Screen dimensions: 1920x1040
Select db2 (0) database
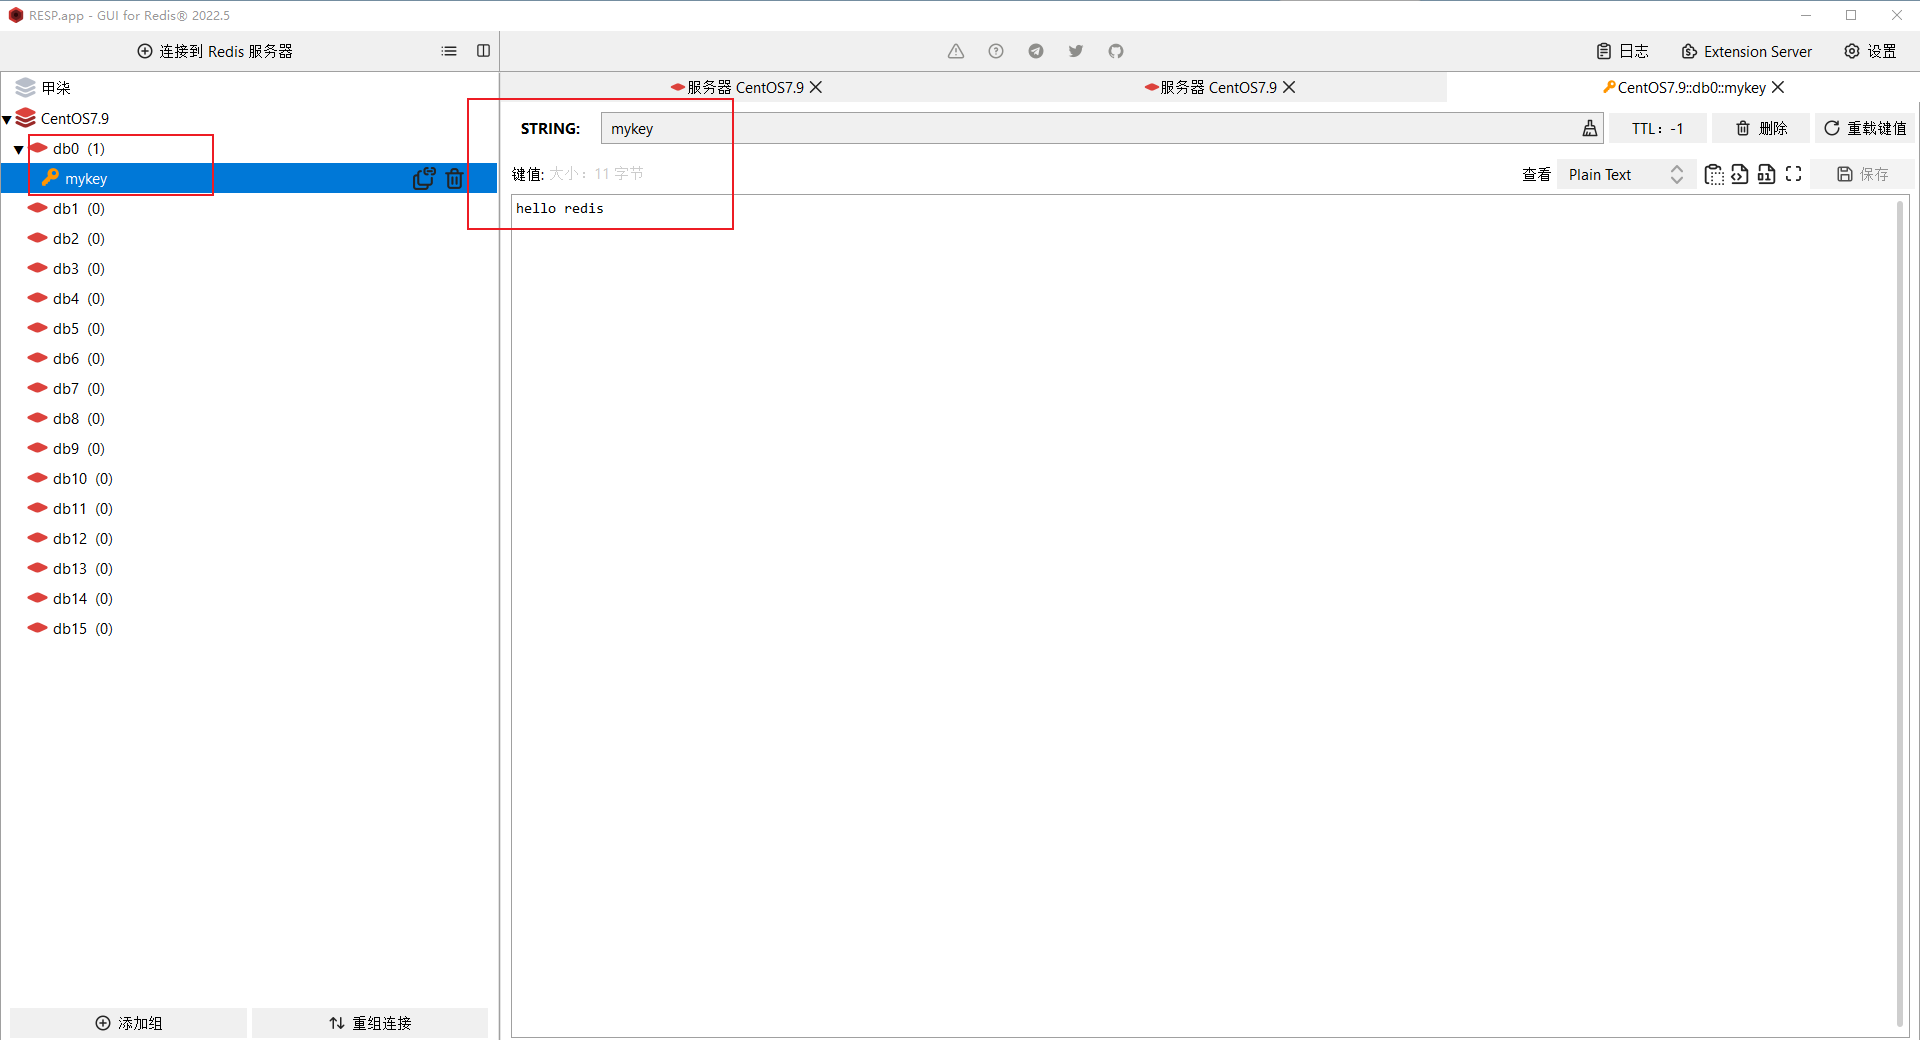[79, 238]
